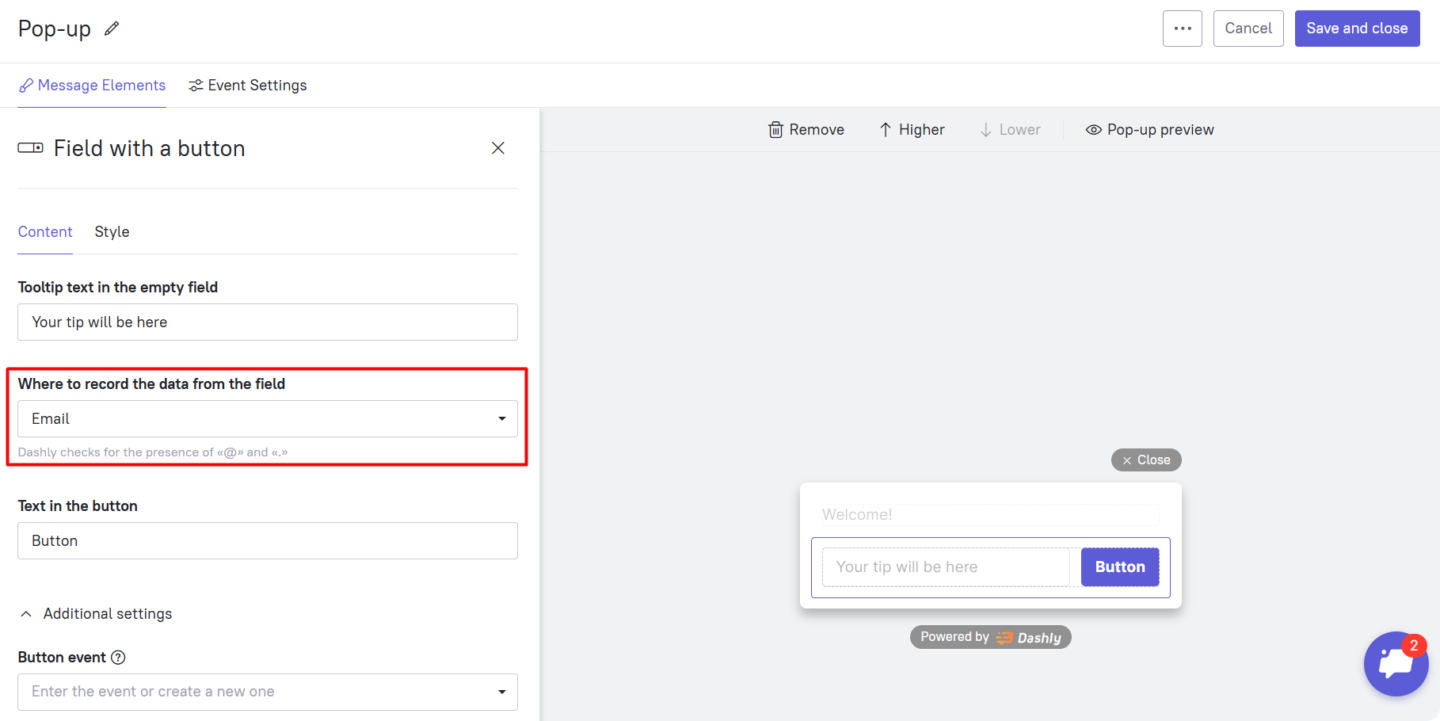Click the pencil icon to rename Pop-up
Screen dimensions: 1440x721
point(112,29)
